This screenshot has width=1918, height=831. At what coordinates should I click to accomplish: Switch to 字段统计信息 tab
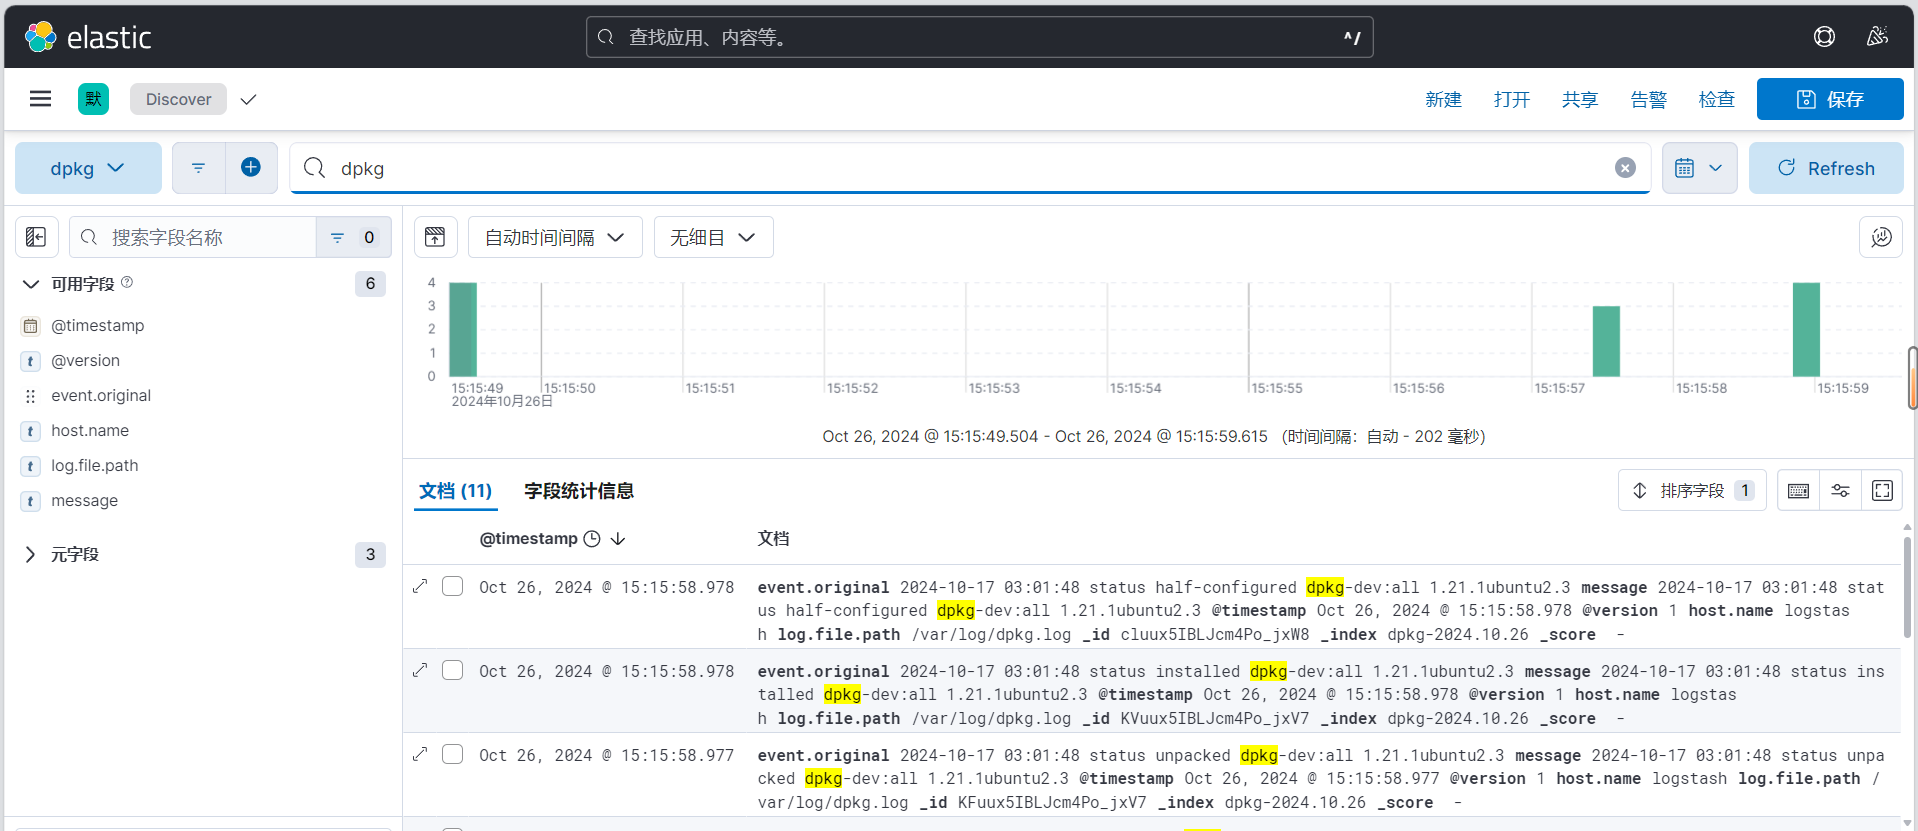(x=579, y=491)
